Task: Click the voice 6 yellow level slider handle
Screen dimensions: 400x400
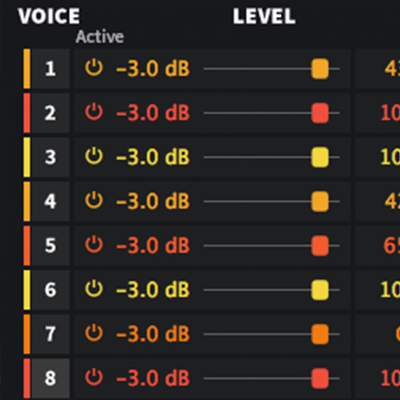Action: [320, 290]
